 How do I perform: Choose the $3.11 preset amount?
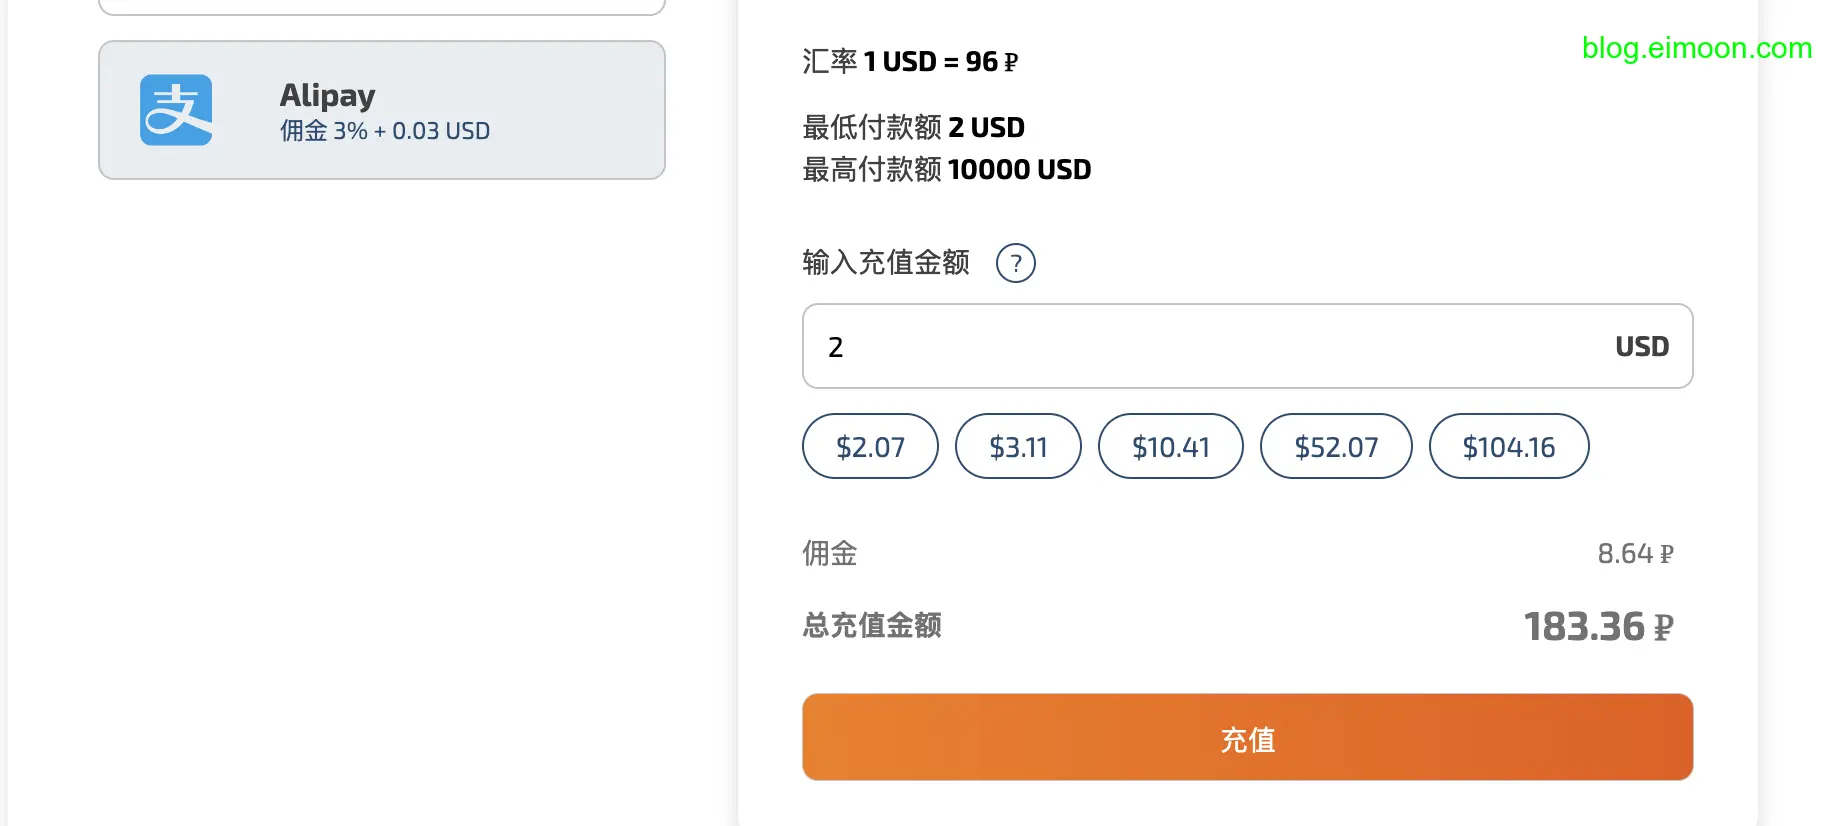[1018, 446]
